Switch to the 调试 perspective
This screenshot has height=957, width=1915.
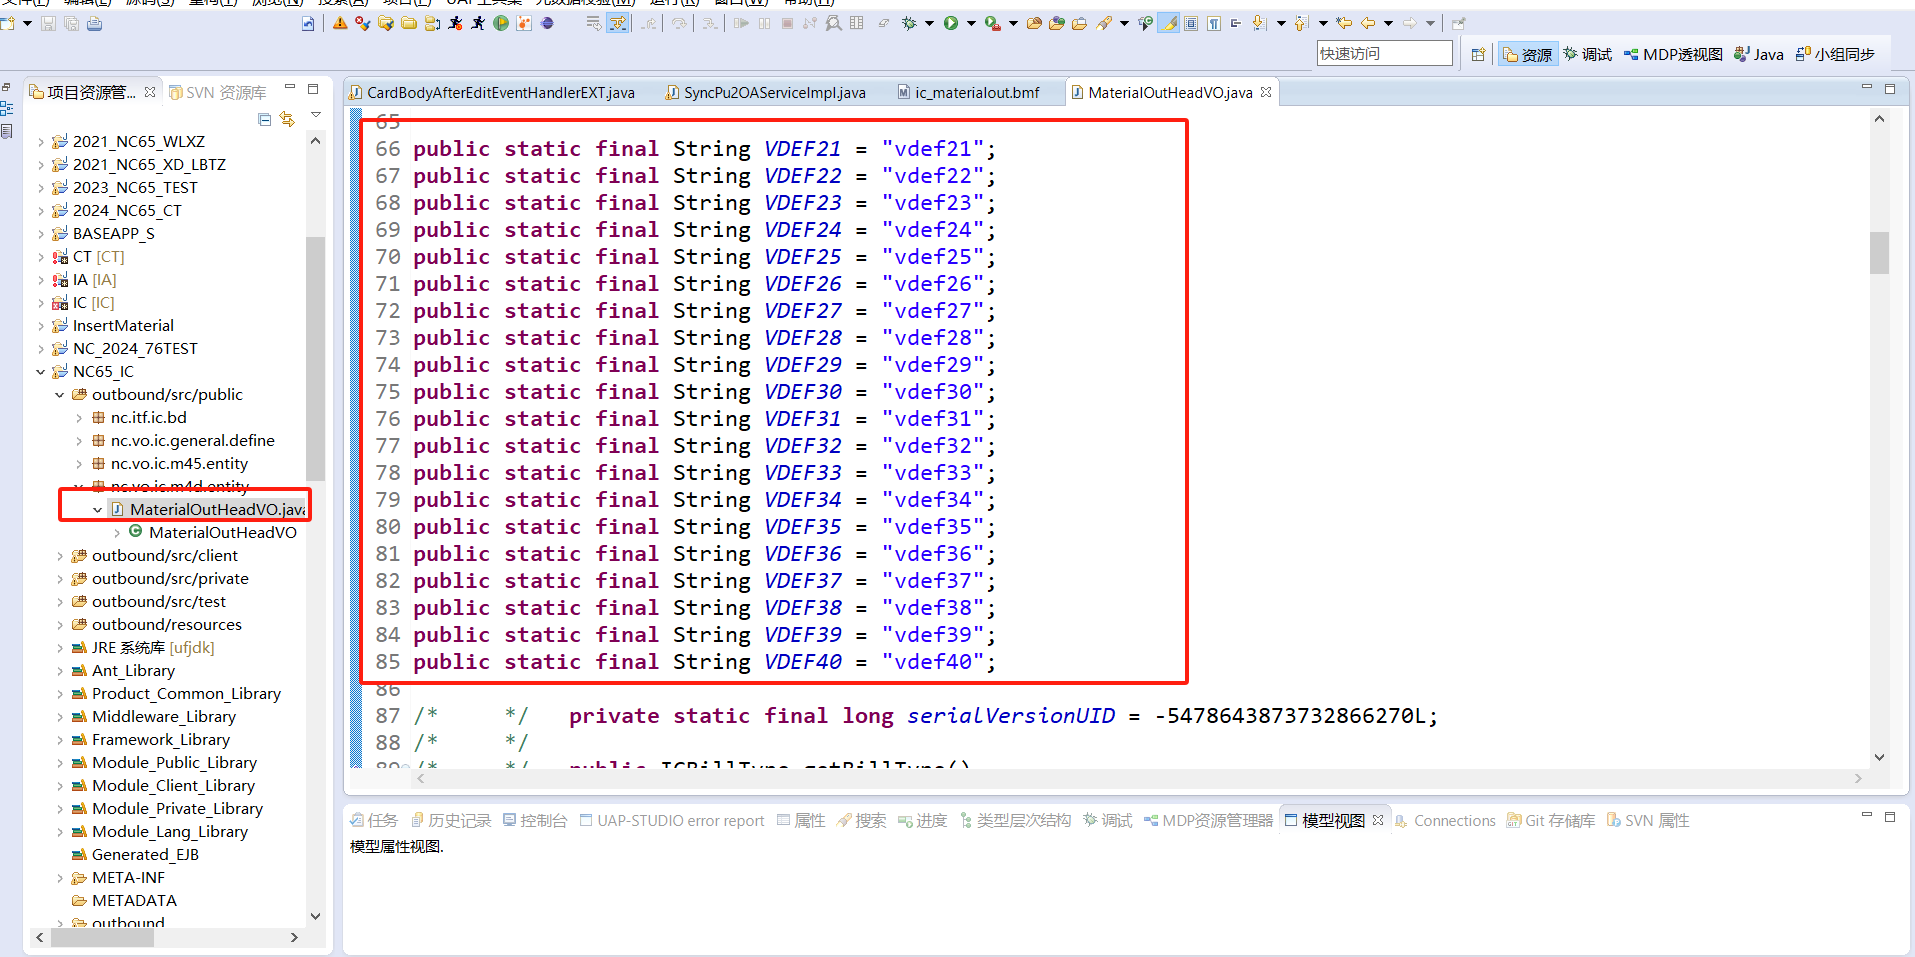(1588, 54)
